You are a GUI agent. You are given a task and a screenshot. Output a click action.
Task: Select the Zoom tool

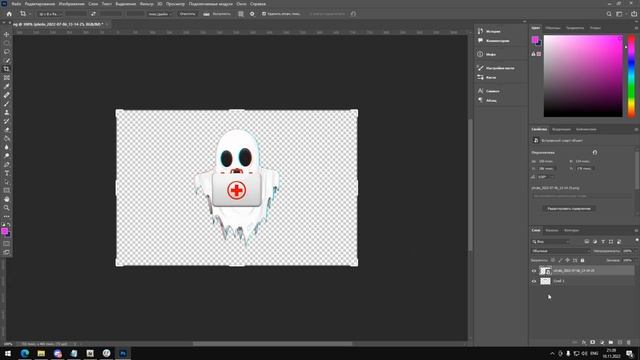click(x=7, y=208)
